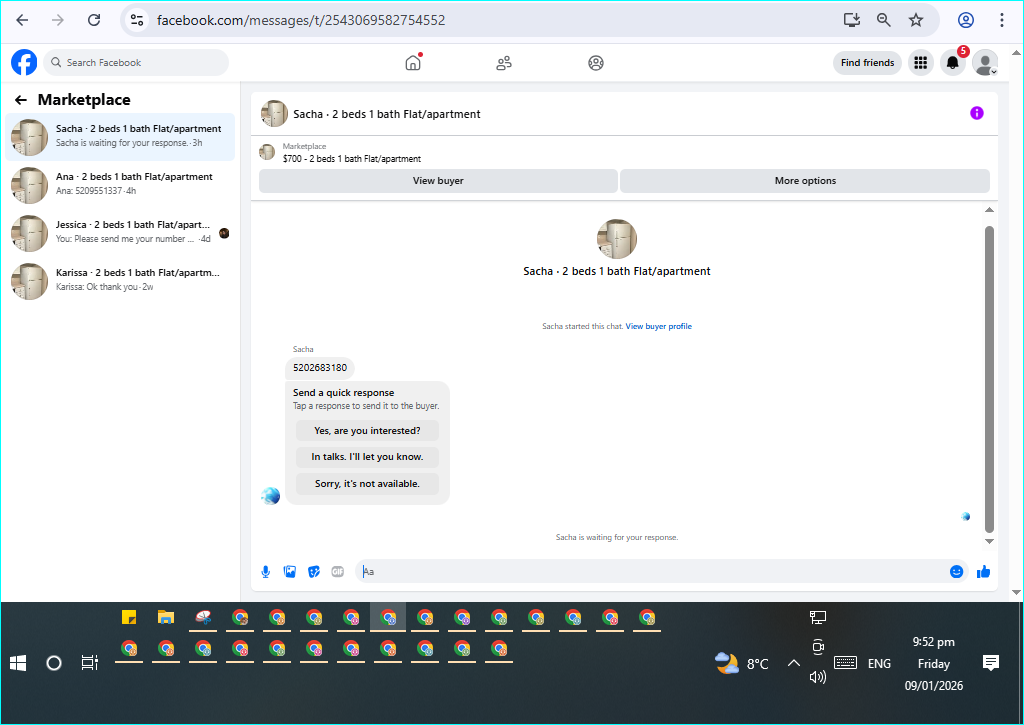Open the Groups icon in top navigation
This screenshot has width=1024, height=725.
tap(596, 63)
